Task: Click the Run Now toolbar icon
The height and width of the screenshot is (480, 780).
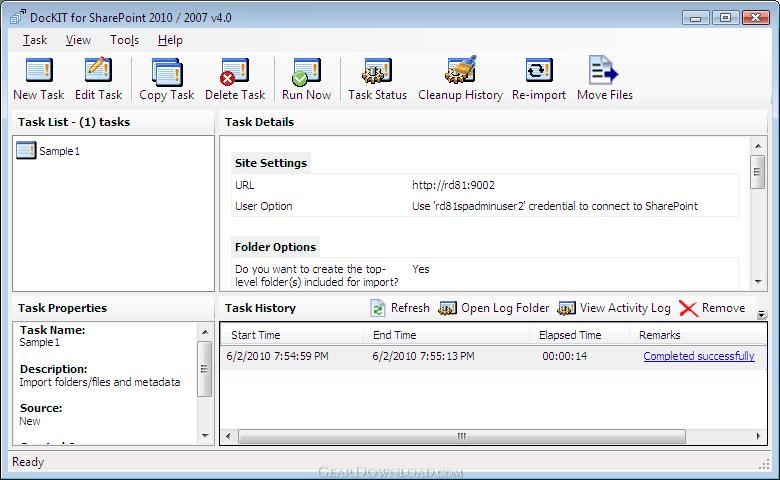Action: coord(306,72)
